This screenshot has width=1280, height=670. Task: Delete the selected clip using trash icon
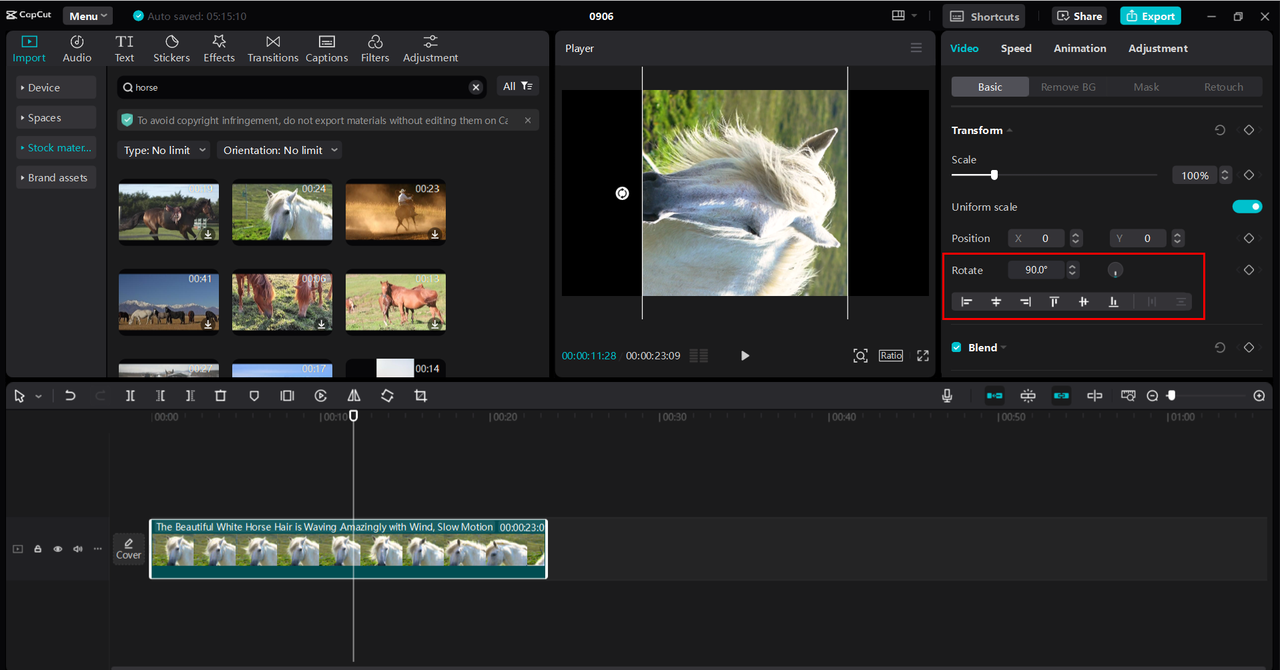coord(221,396)
